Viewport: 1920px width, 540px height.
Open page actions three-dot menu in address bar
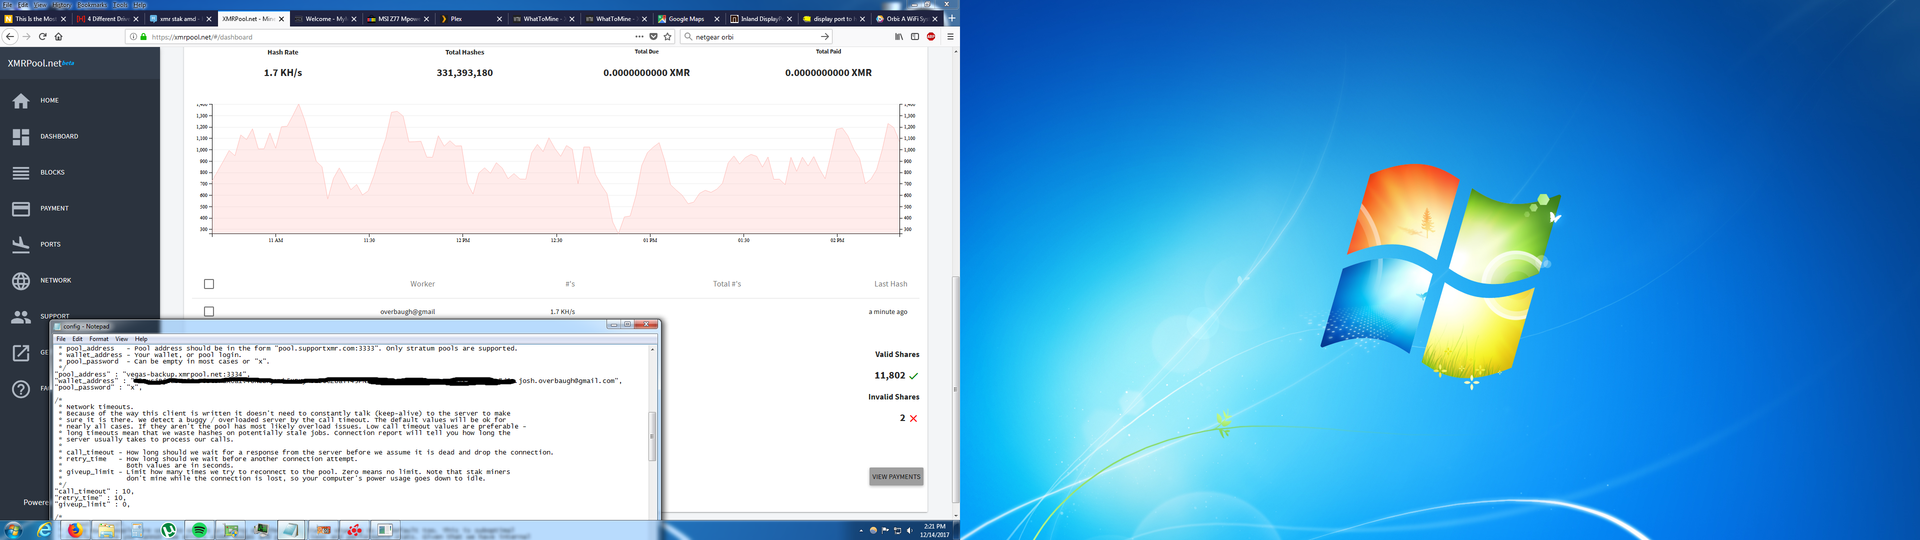[x=640, y=36]
